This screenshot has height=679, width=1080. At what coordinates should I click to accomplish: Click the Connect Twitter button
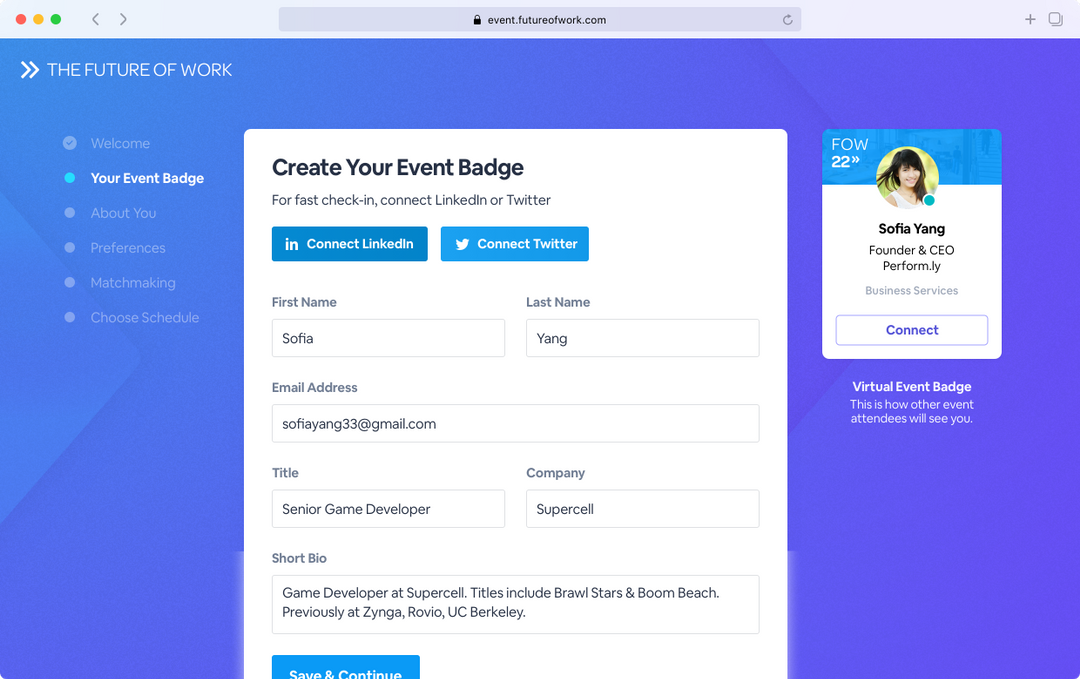tap(515, 244)
